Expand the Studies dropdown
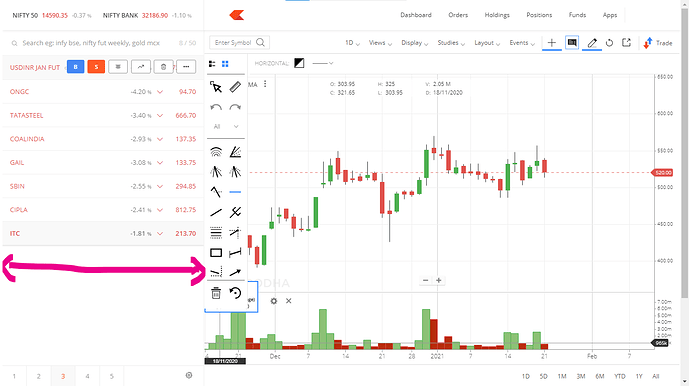Image resolution: width=689 pixels, height=386 pixels. 451,43
